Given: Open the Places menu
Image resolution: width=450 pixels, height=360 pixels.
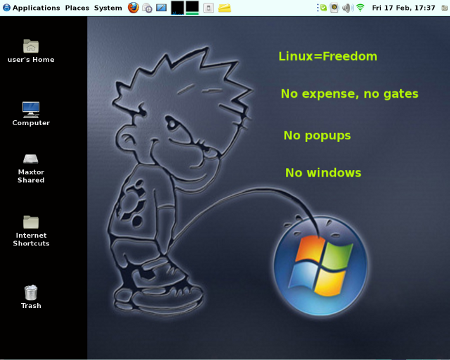Looking at the screenshot, I should tap(77, 8).
